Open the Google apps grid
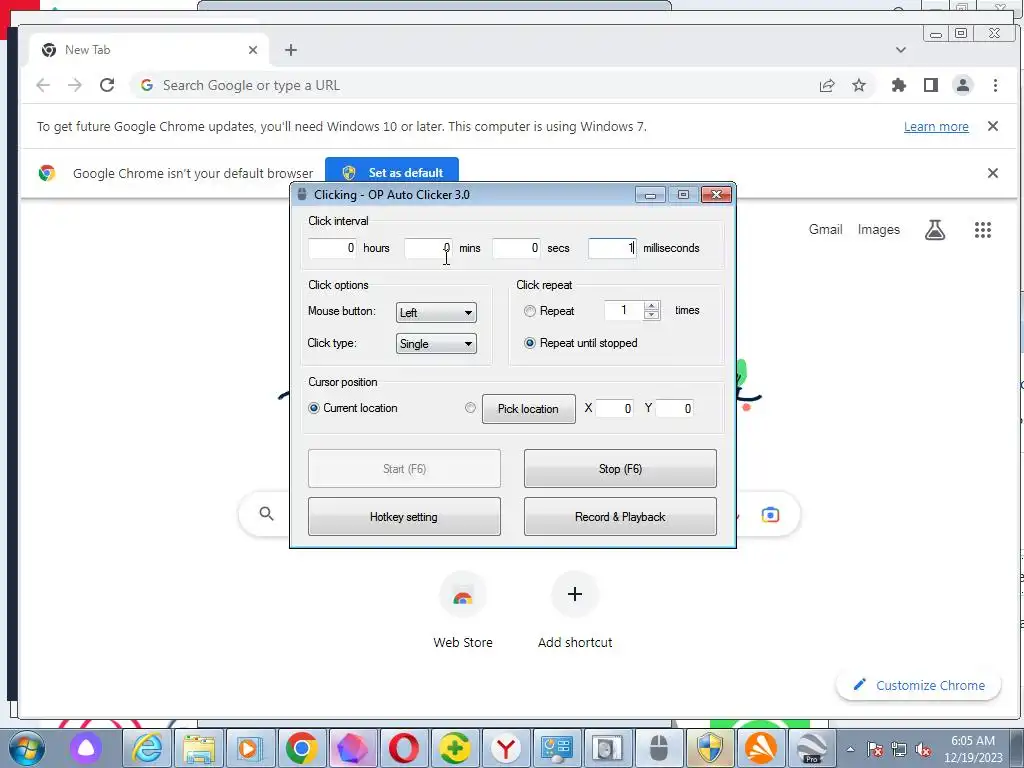Screen dimensions: 1024x768 (x=983, y=230)
